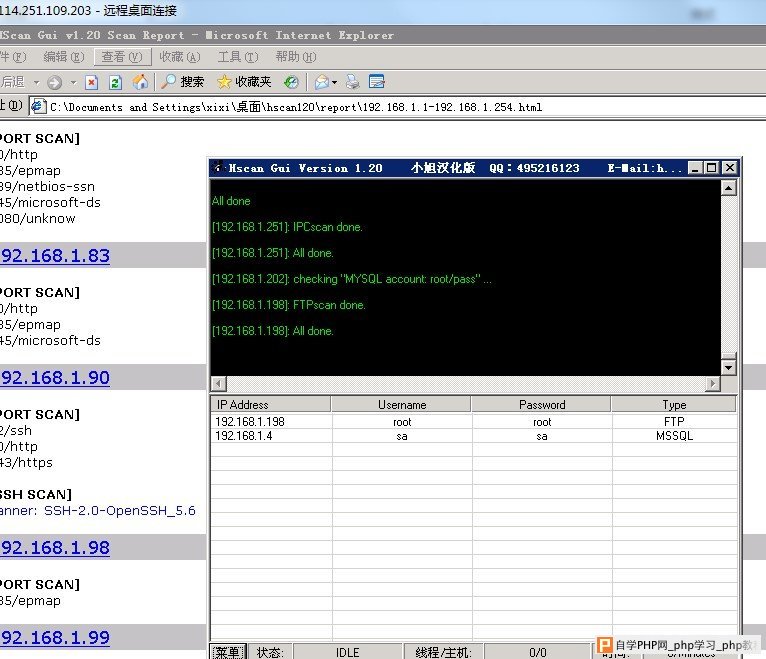Open the Mail icon dropdown arrow
Screen dimensions: 766x659
coord(335,83)
